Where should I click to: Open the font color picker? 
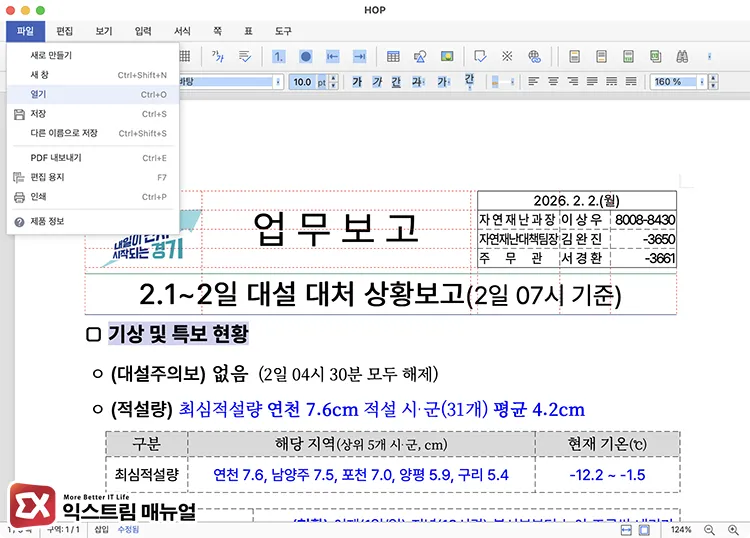[x=443, y=82]
